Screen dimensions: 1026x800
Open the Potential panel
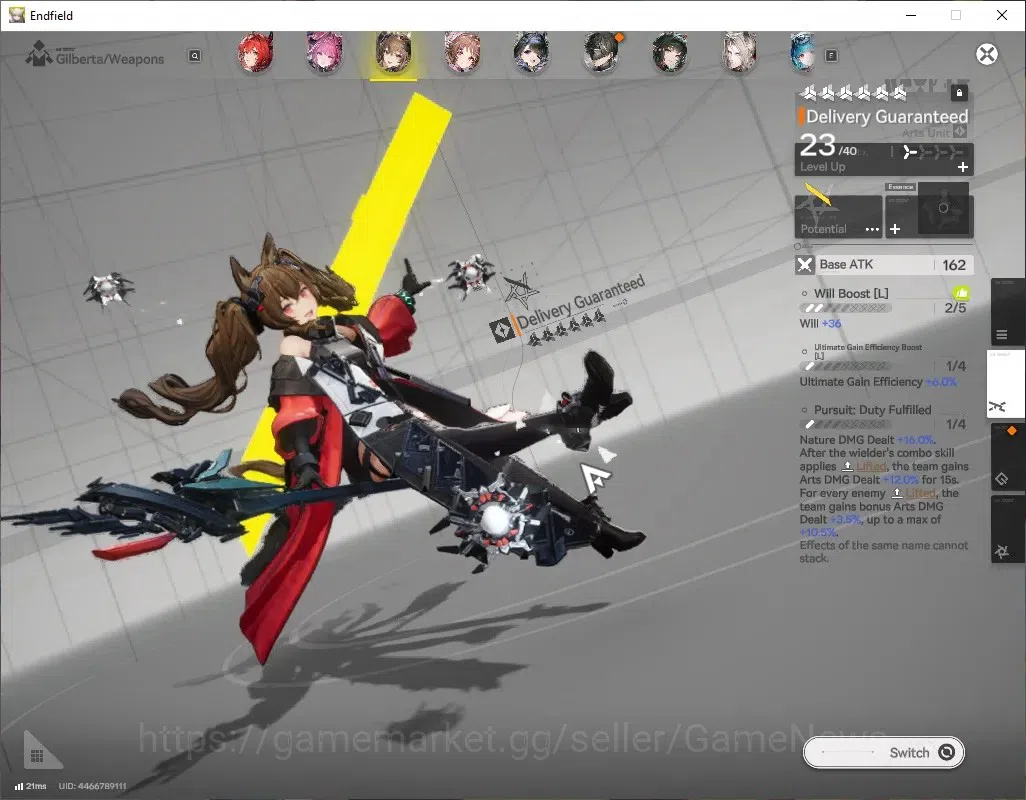[839, 216]
